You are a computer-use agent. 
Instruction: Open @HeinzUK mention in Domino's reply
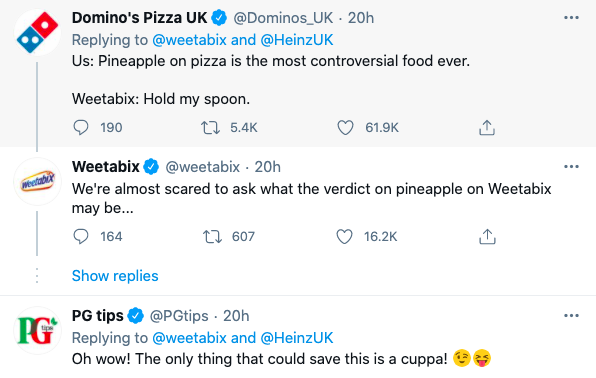point(297,40)
